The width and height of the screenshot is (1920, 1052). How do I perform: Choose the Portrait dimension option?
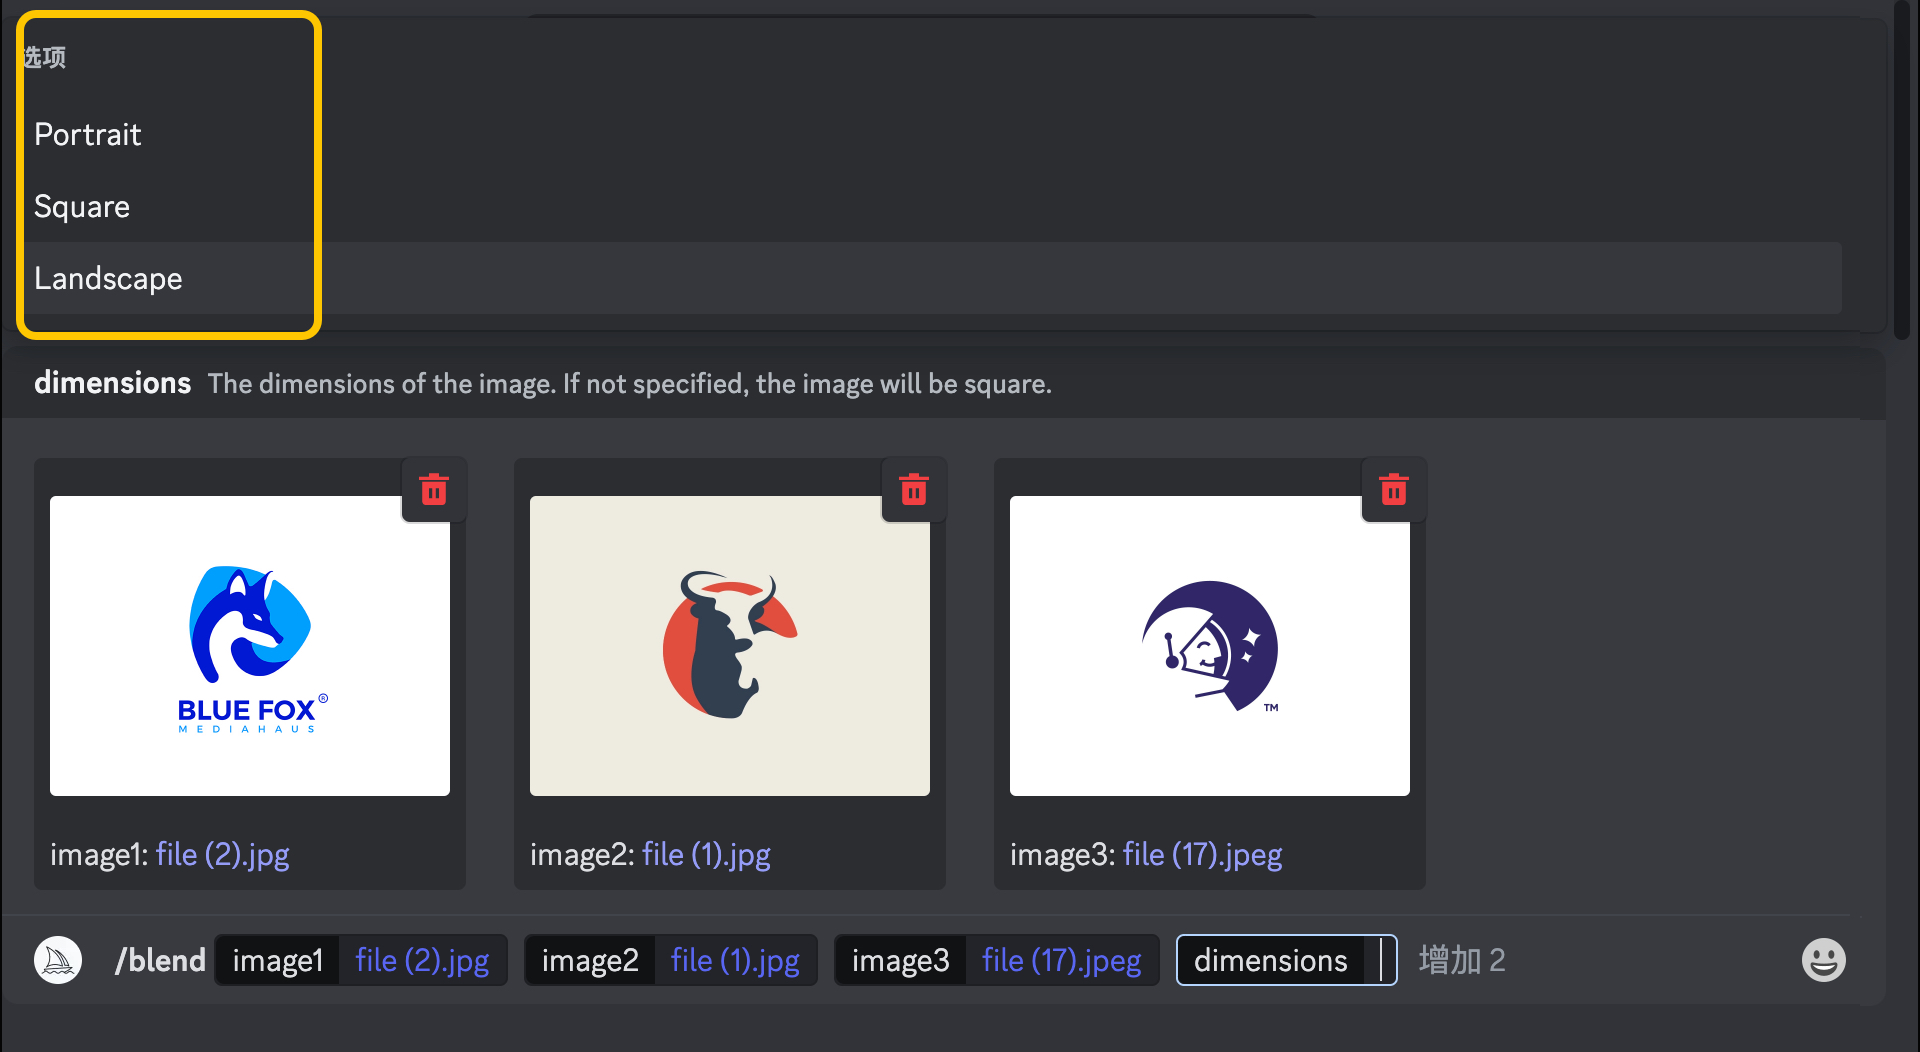point(933,134)
